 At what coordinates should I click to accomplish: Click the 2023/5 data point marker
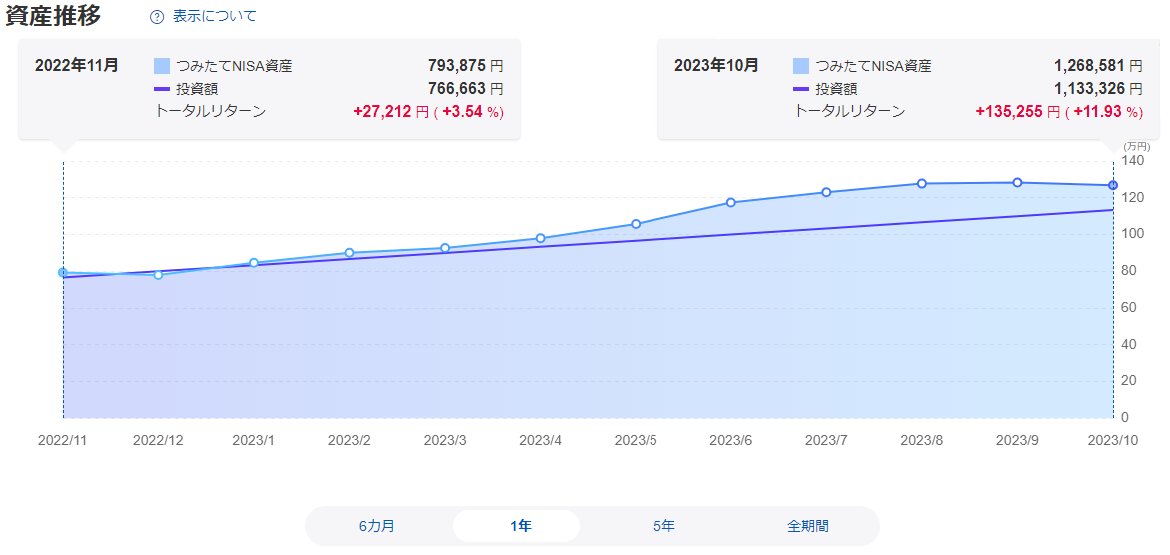click(636, 224)
